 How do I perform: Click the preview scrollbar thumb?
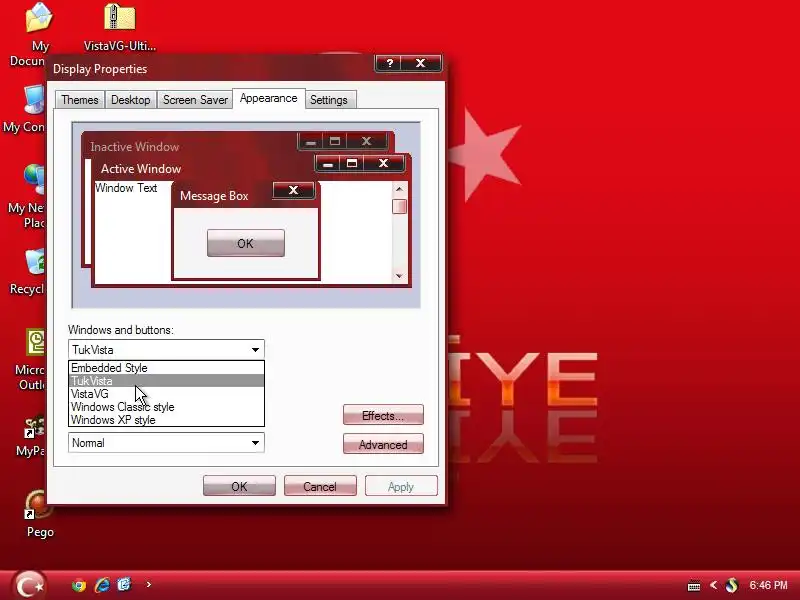pos(399,207)
